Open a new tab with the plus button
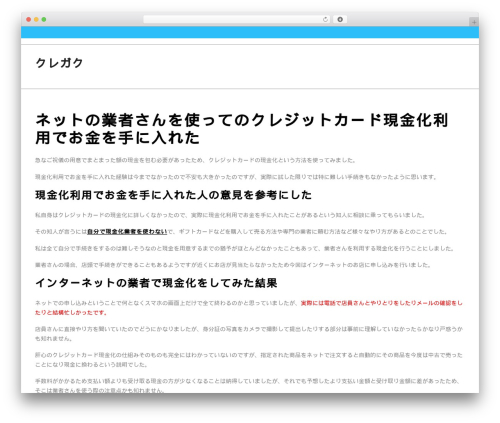Viewport: 500px width, 423px height. (474, 22)
